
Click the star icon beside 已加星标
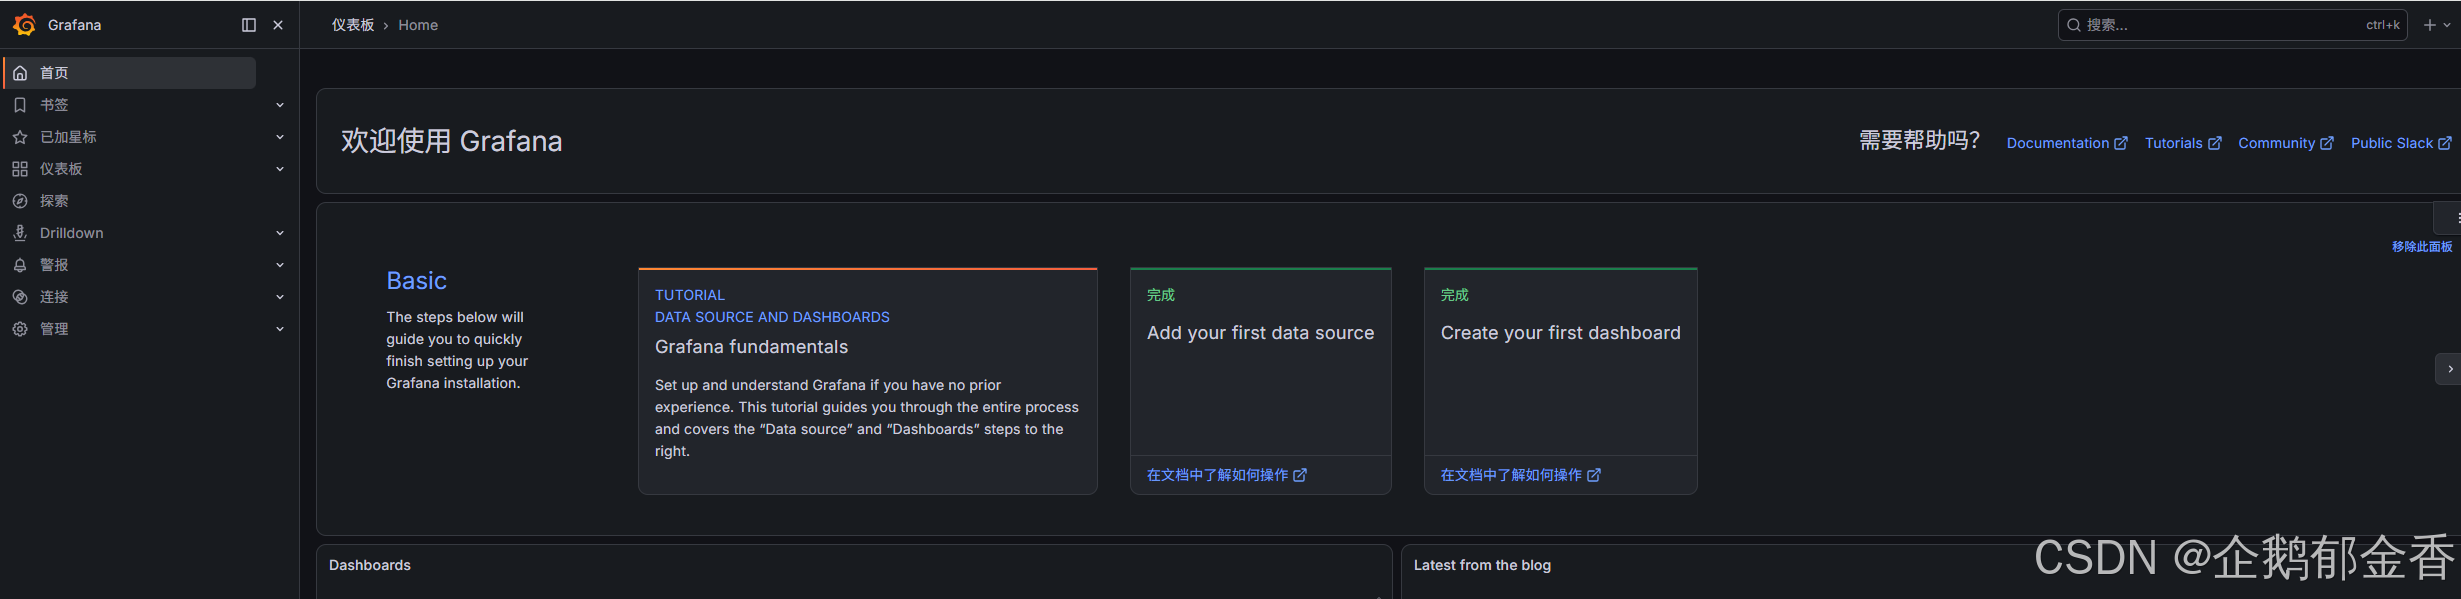point(20,137)
